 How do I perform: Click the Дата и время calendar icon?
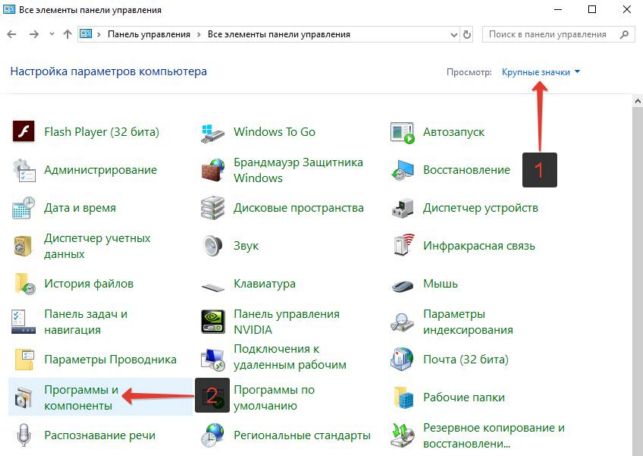(23, 208)
